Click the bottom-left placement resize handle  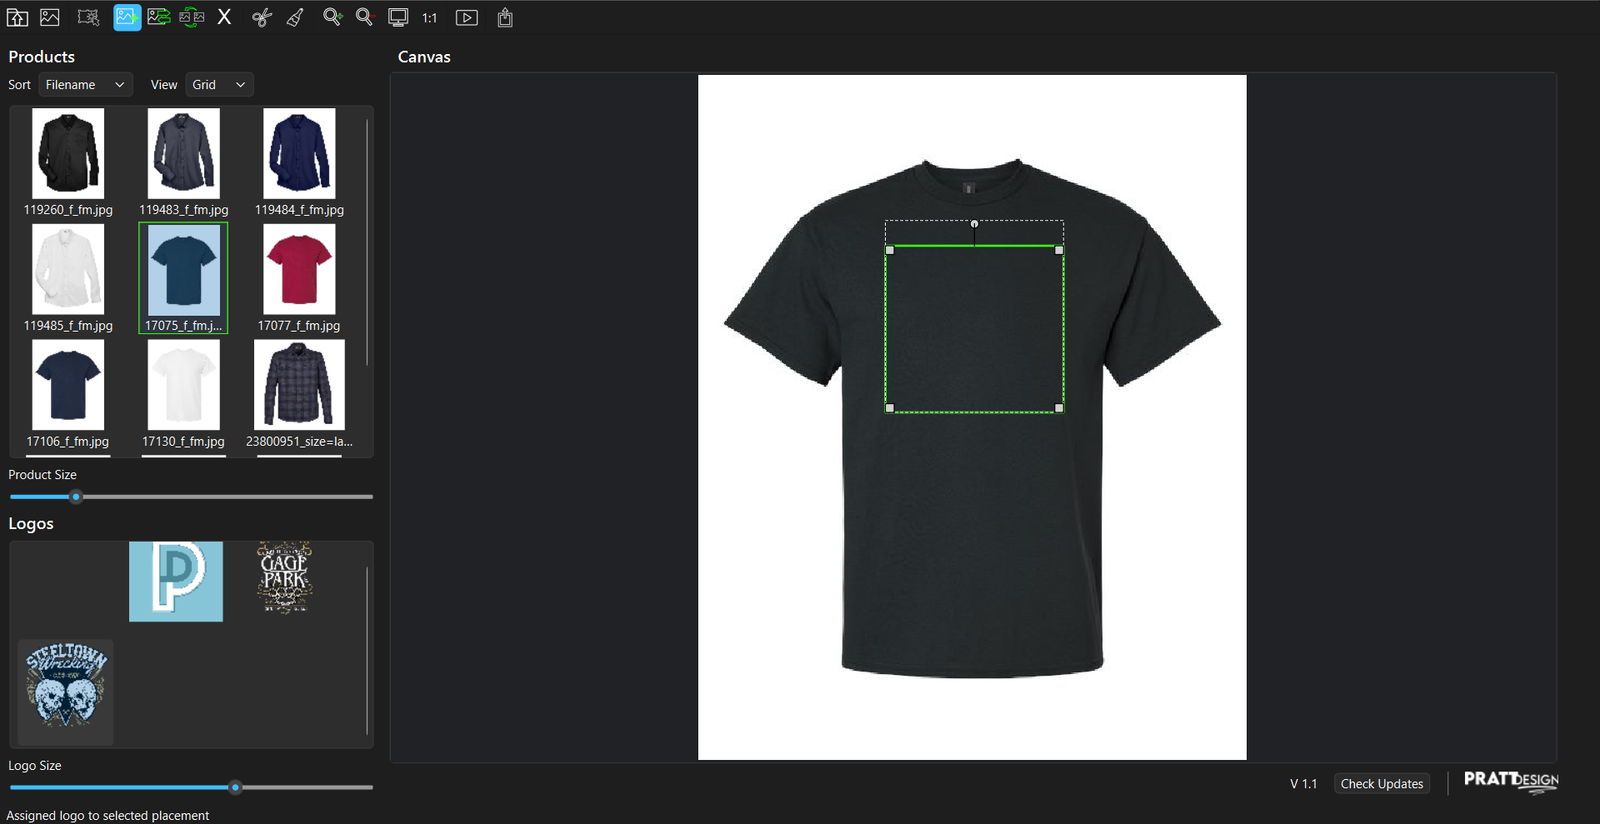pos(890,408)
